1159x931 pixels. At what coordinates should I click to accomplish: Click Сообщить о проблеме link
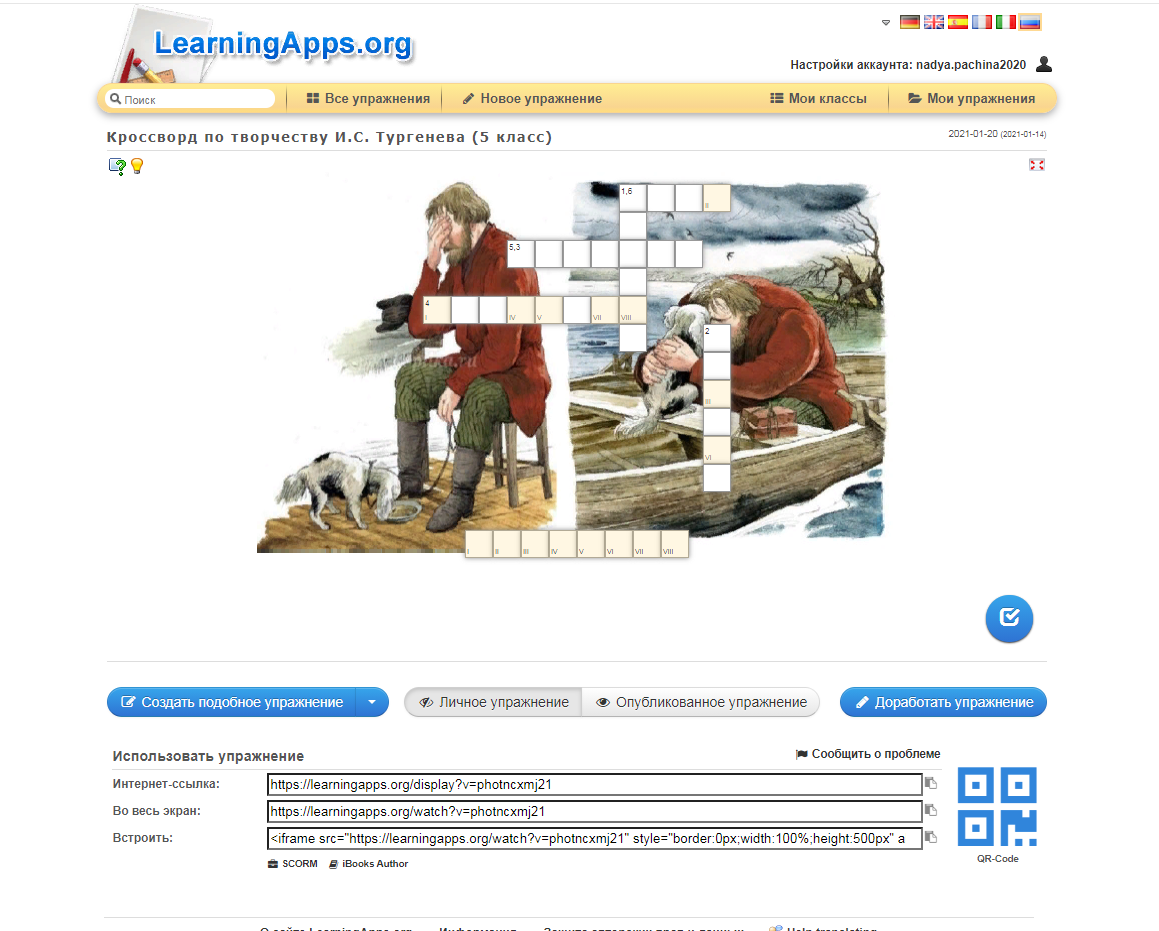867,754
